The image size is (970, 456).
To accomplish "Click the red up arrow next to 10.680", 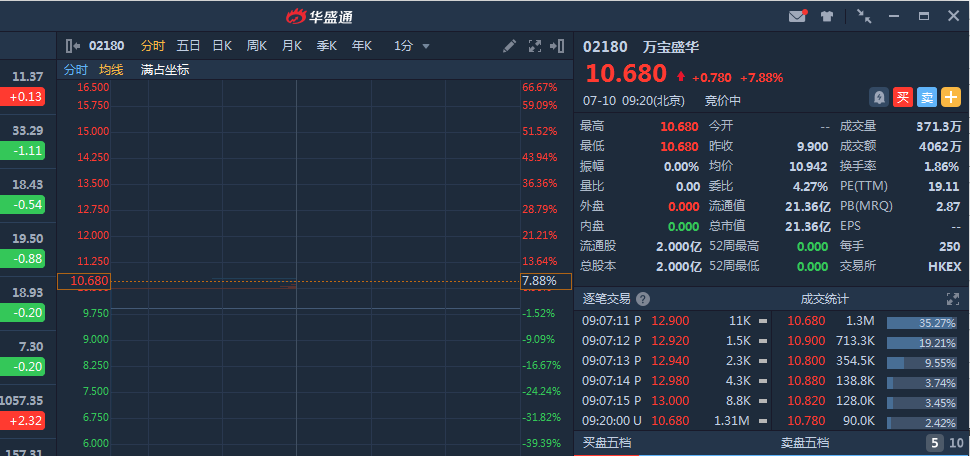I will [681, 77].
